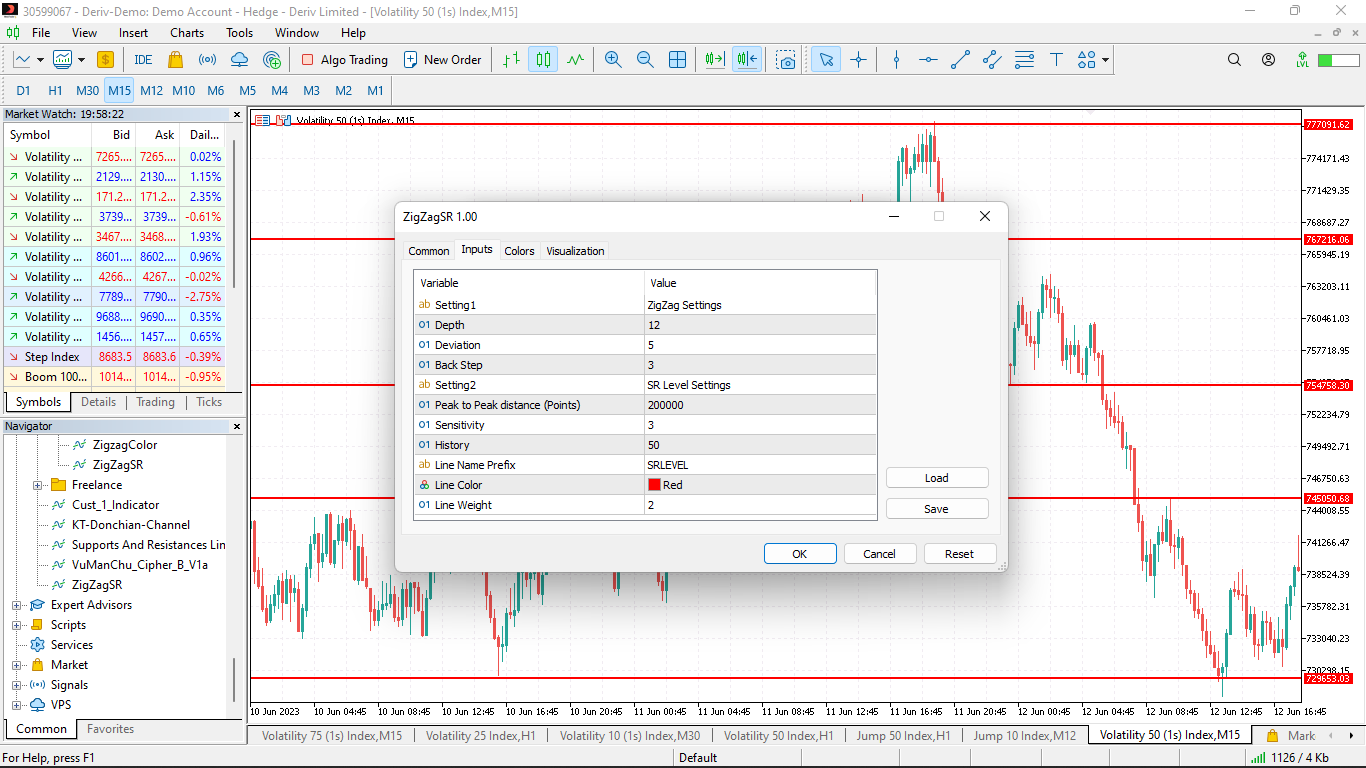This screenshot has height=768, width=1366.
Task: Switch to the Visualization tab in dialog
Action: click(575, 251)
